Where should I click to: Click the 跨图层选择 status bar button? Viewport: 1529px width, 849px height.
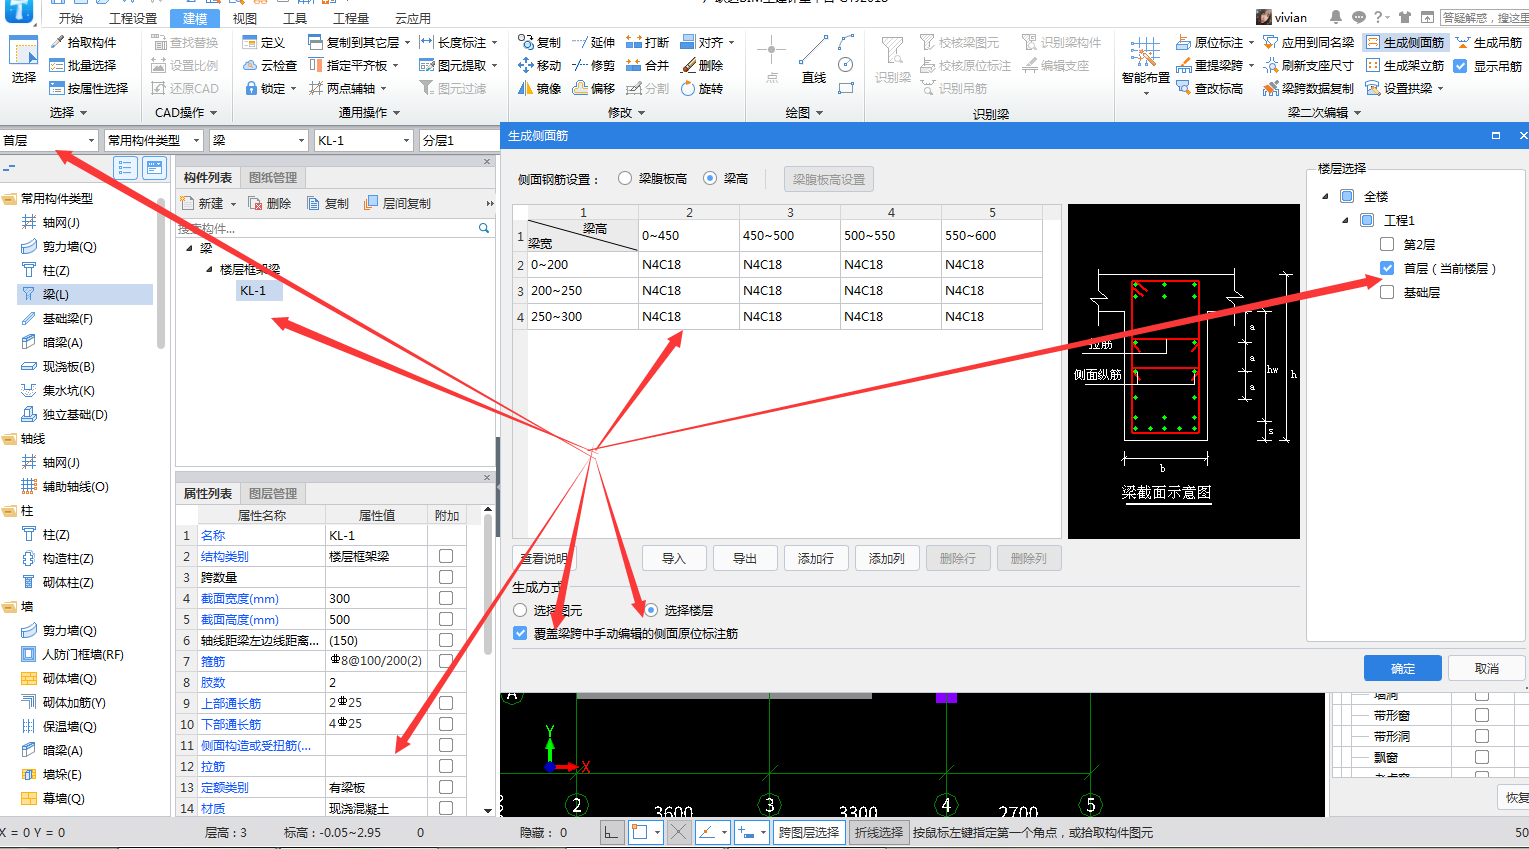click(x=808, y=832)
